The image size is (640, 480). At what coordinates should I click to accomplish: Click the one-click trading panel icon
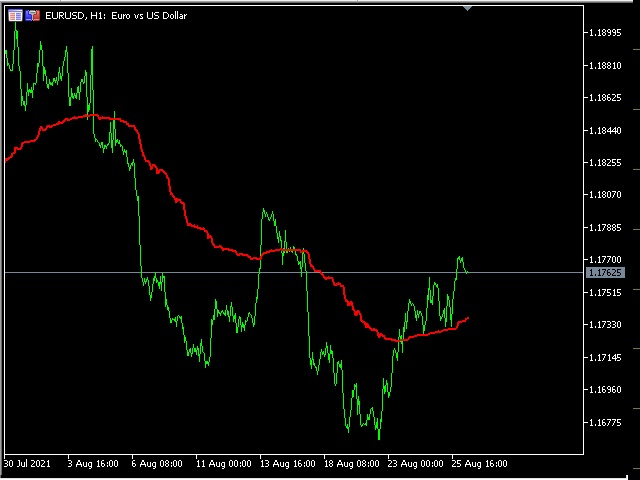tap(33, 16)
